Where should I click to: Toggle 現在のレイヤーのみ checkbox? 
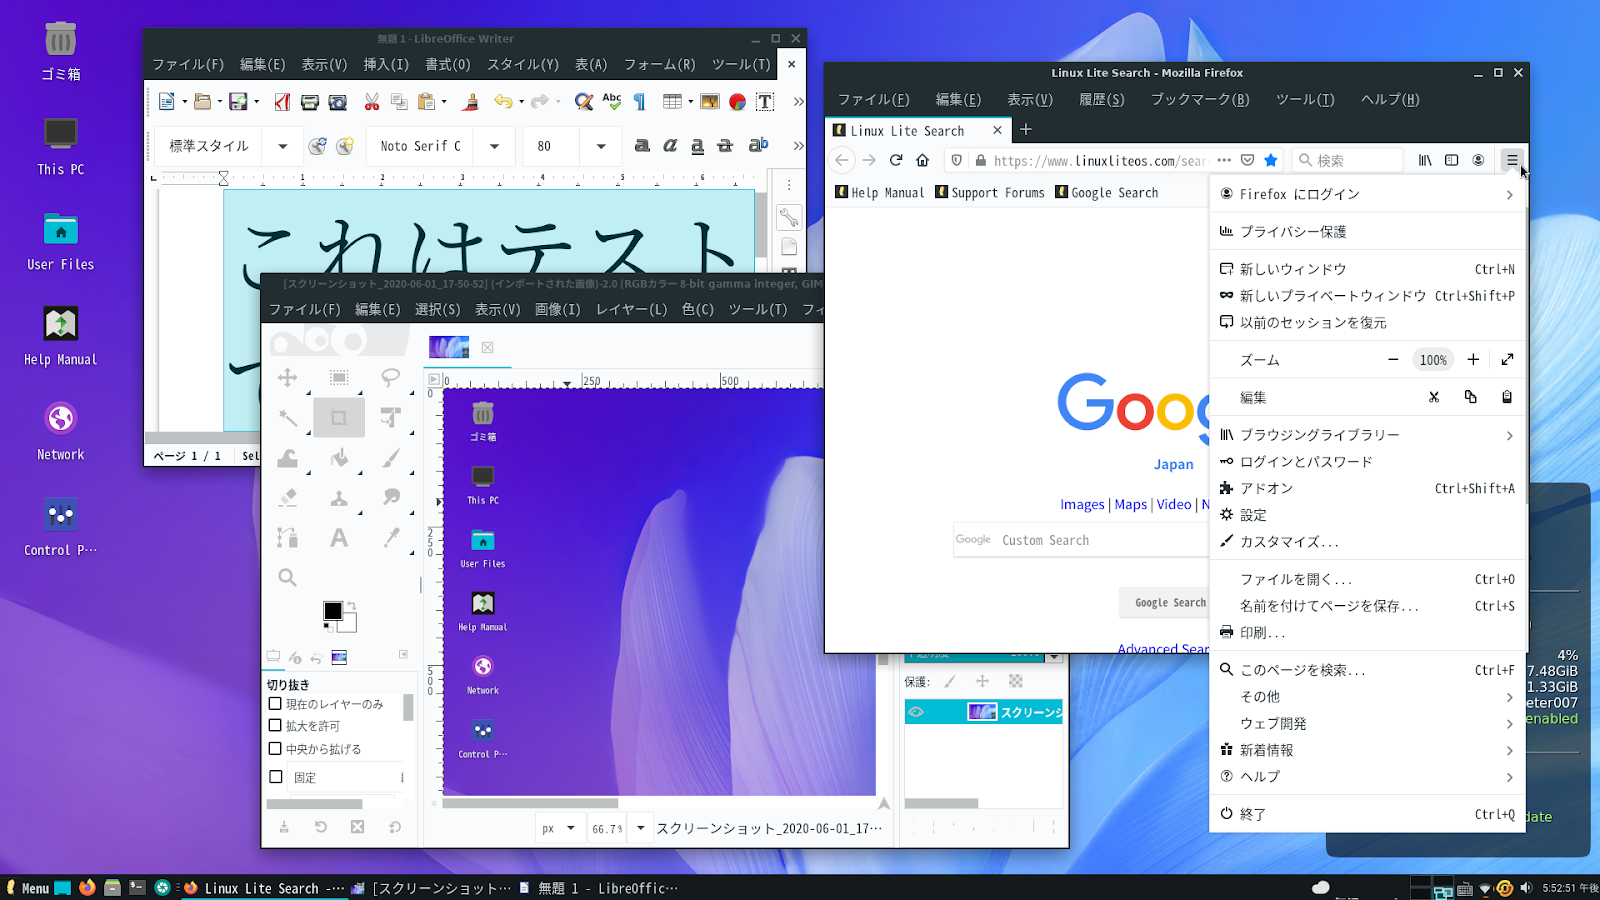(x=275, y=704)
